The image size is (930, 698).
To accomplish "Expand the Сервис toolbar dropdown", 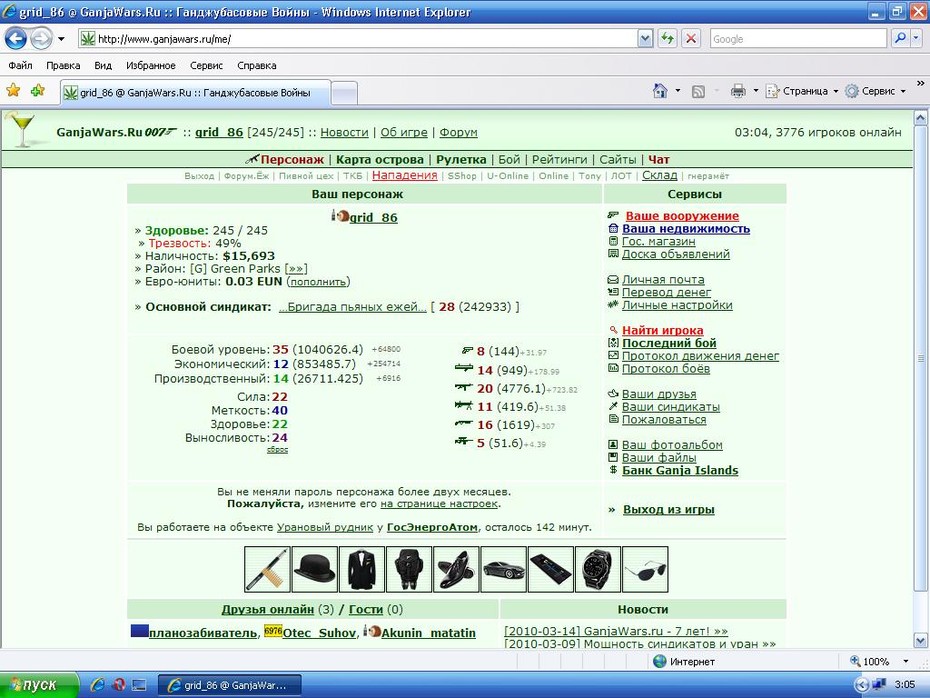I will coord(875,91).
